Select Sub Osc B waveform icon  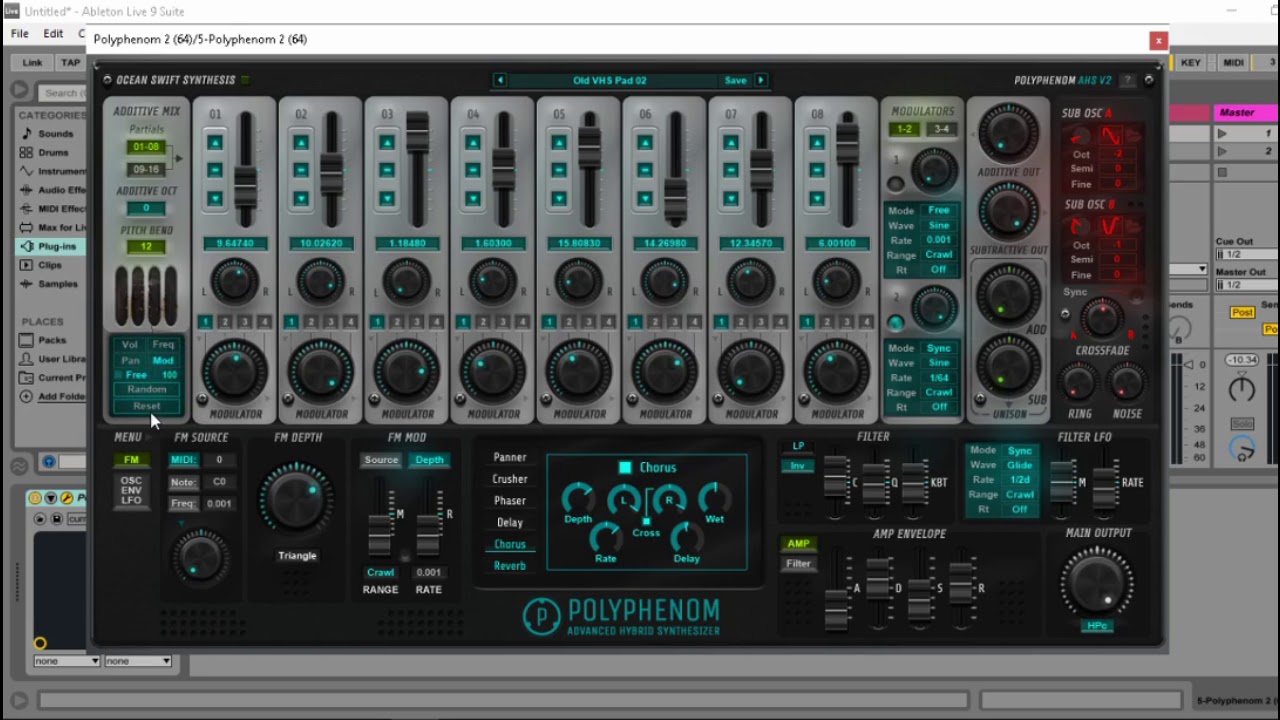1110,227
